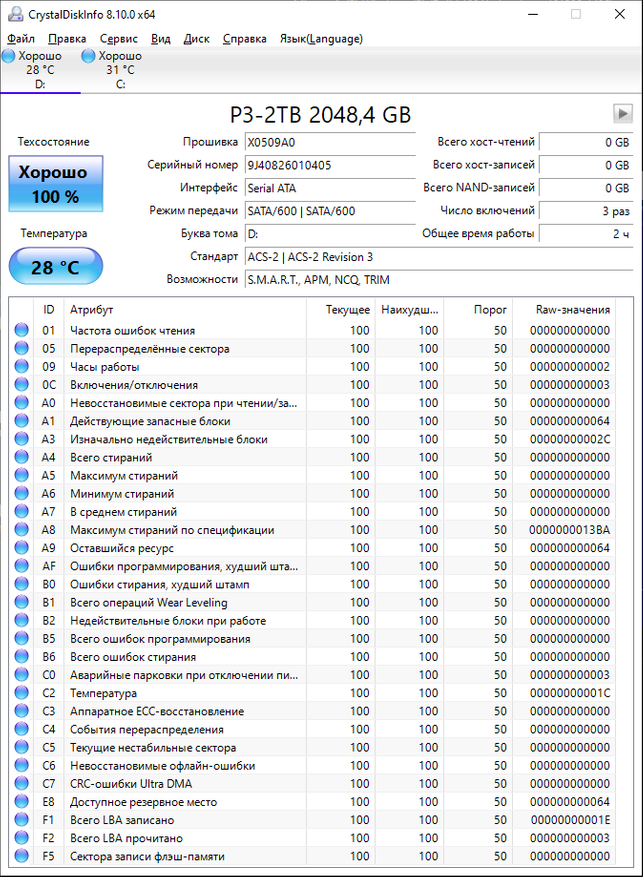Image resolution: width=643 pixels, height=877 pixels.
Task: Click the Хорошо 100 % health status button
Action: (56, 184)
